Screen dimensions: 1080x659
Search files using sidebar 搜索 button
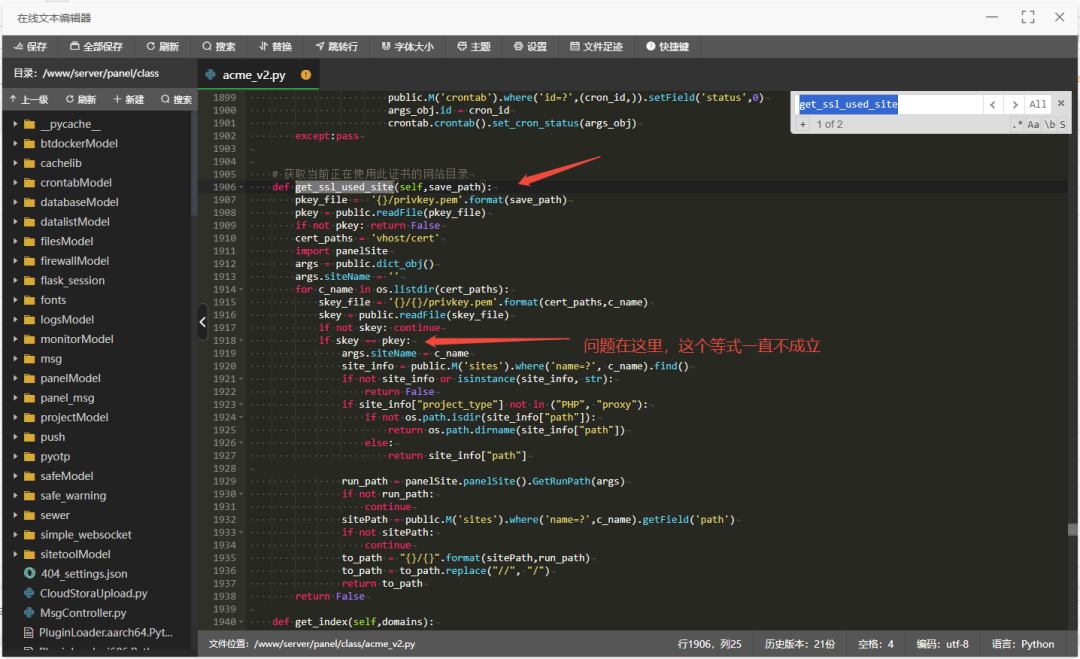[x=176, y=100]
